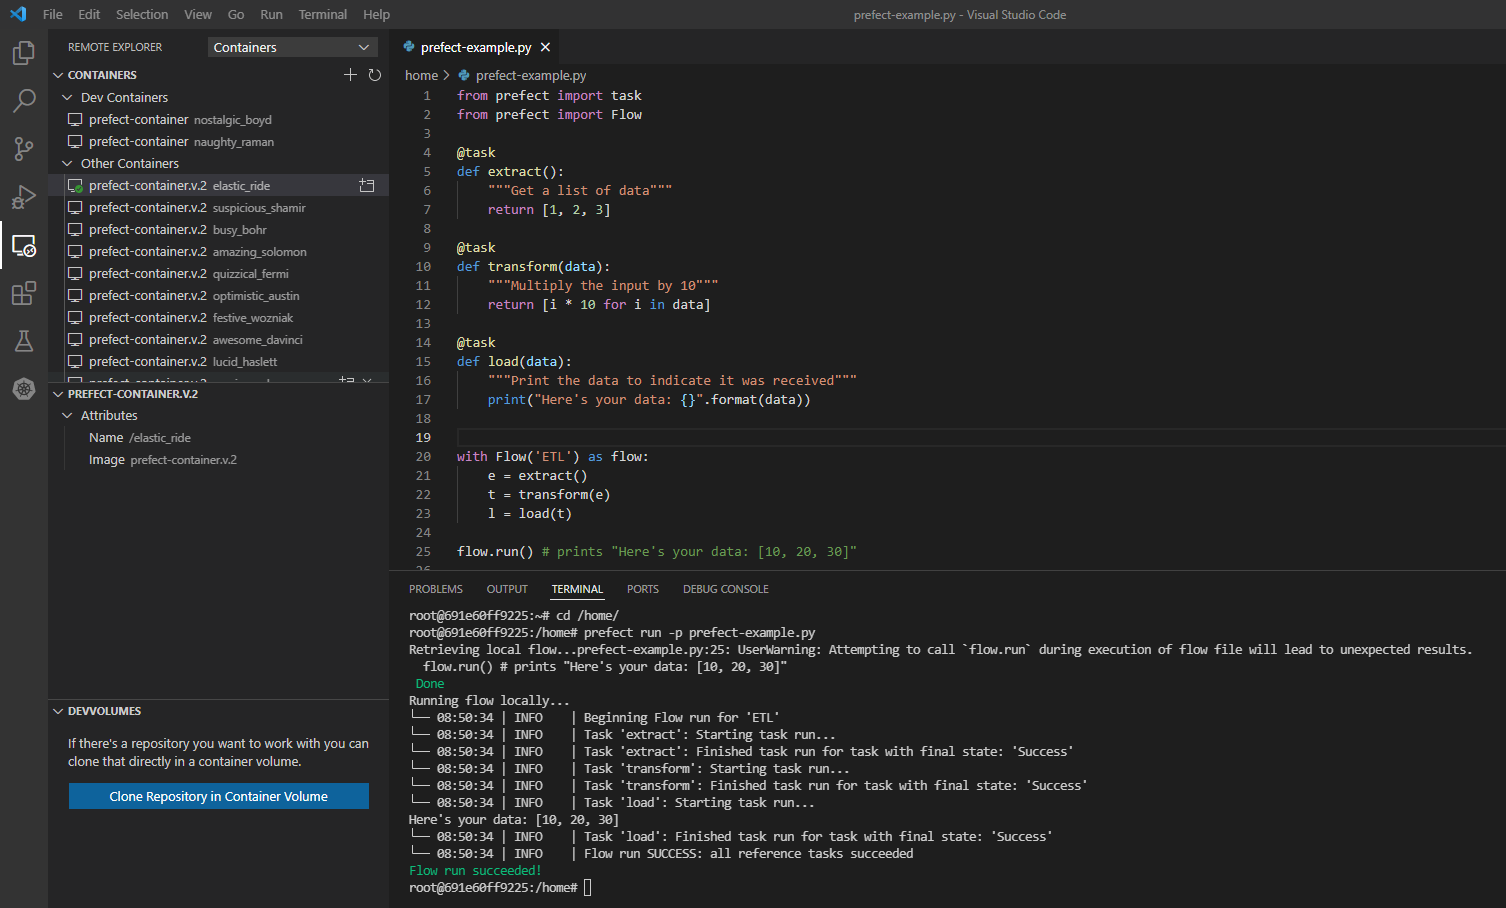
Task: Click the Flow run succeeded! terminal text
Action: pyautogui.click(x=475, y=871)
